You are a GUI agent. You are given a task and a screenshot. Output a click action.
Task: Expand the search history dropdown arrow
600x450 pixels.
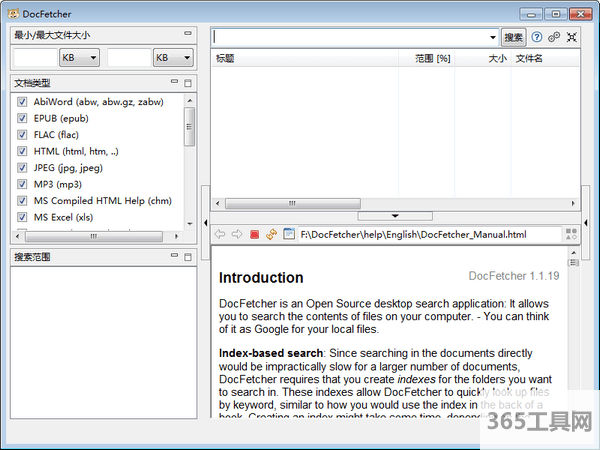click(492, 38)
